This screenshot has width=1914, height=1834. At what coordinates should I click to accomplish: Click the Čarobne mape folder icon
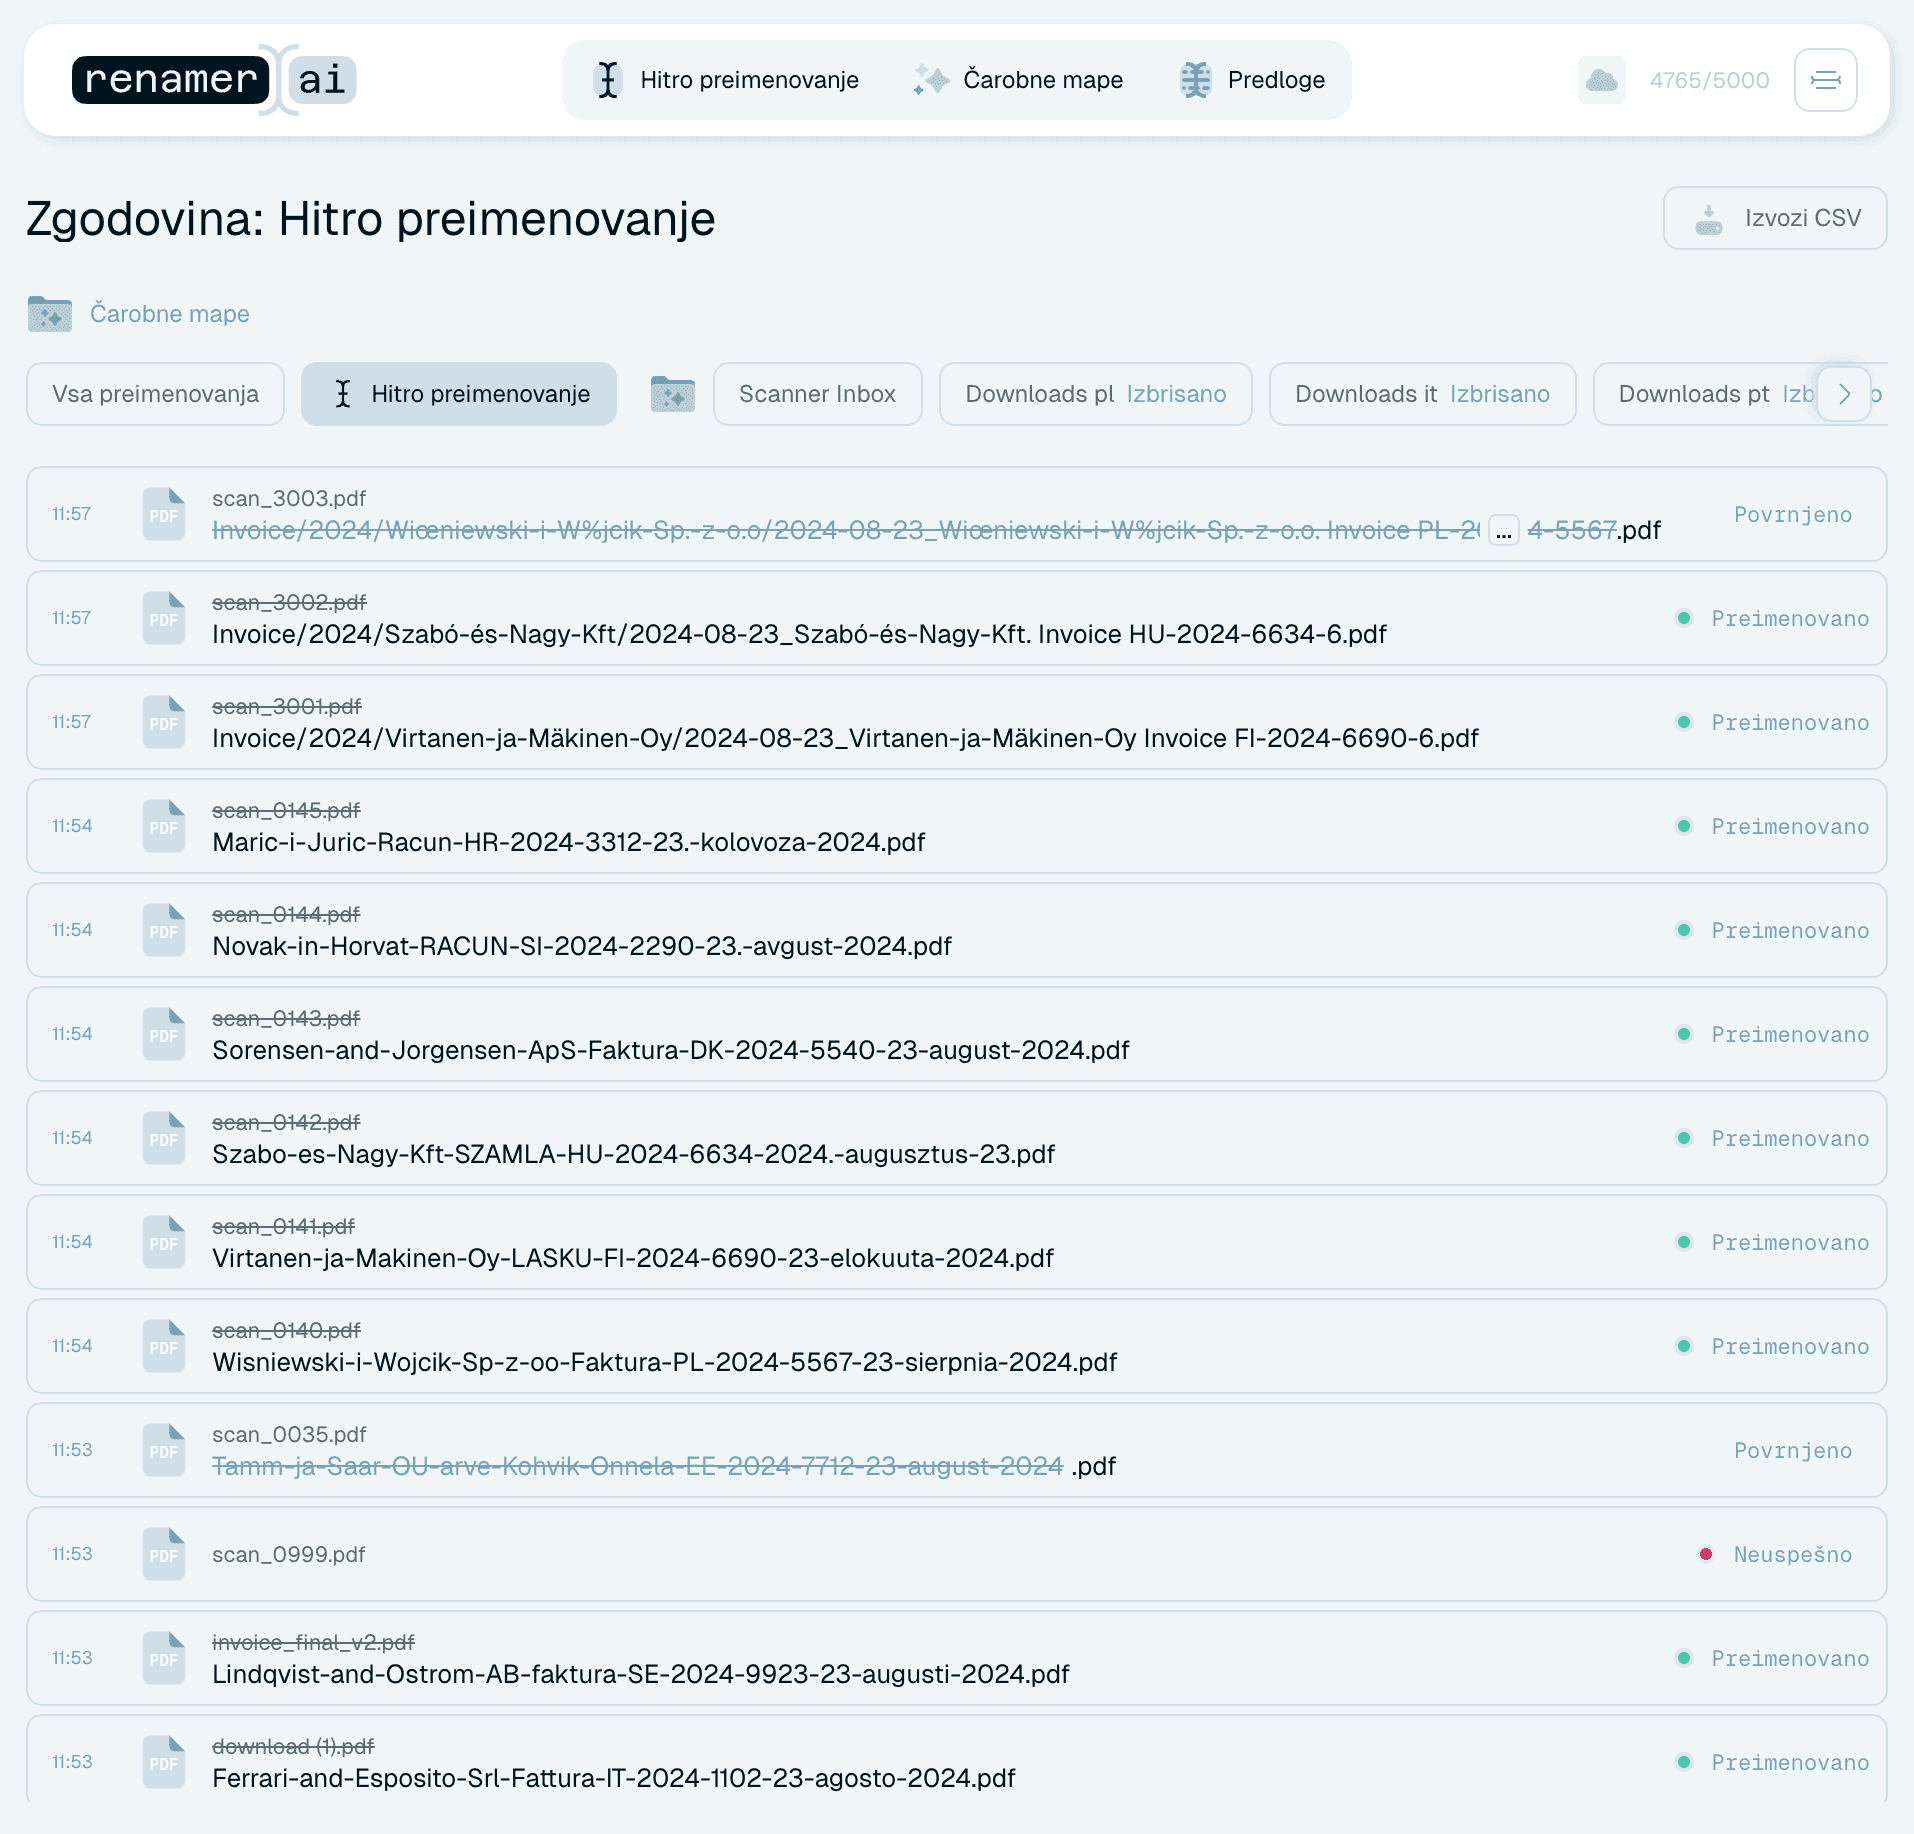click(x=50, y=314)
